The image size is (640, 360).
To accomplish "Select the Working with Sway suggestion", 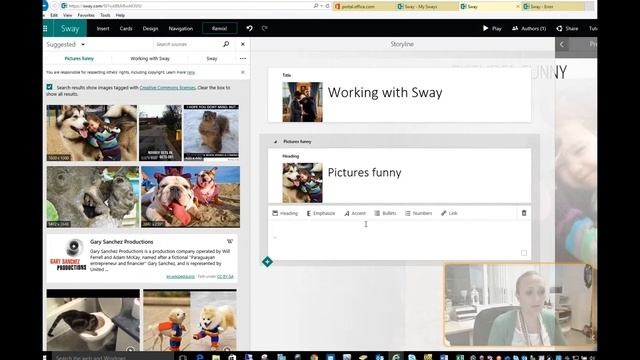I will (x=150, y=59).
